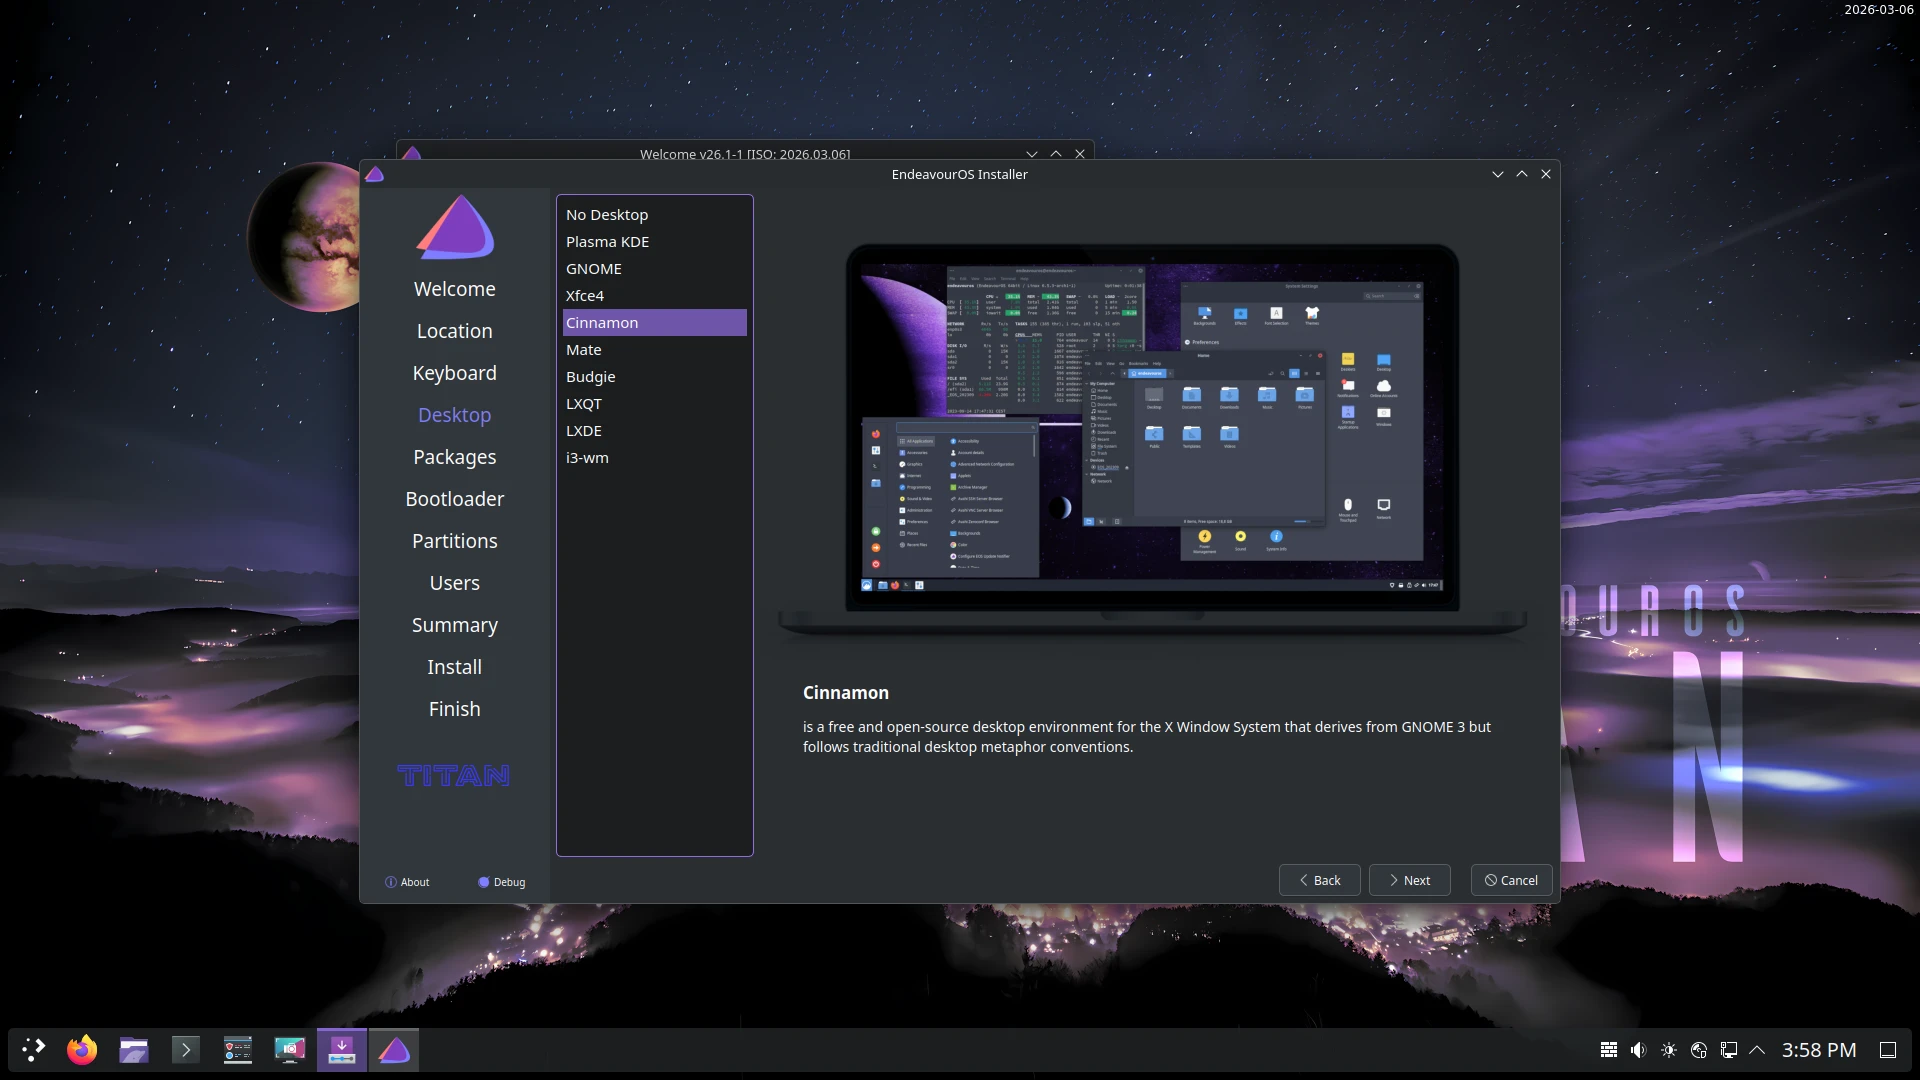Click the Cinnamon laptop preview image
Viewport: 1920px width, 1080px height.
[1152, 430]
